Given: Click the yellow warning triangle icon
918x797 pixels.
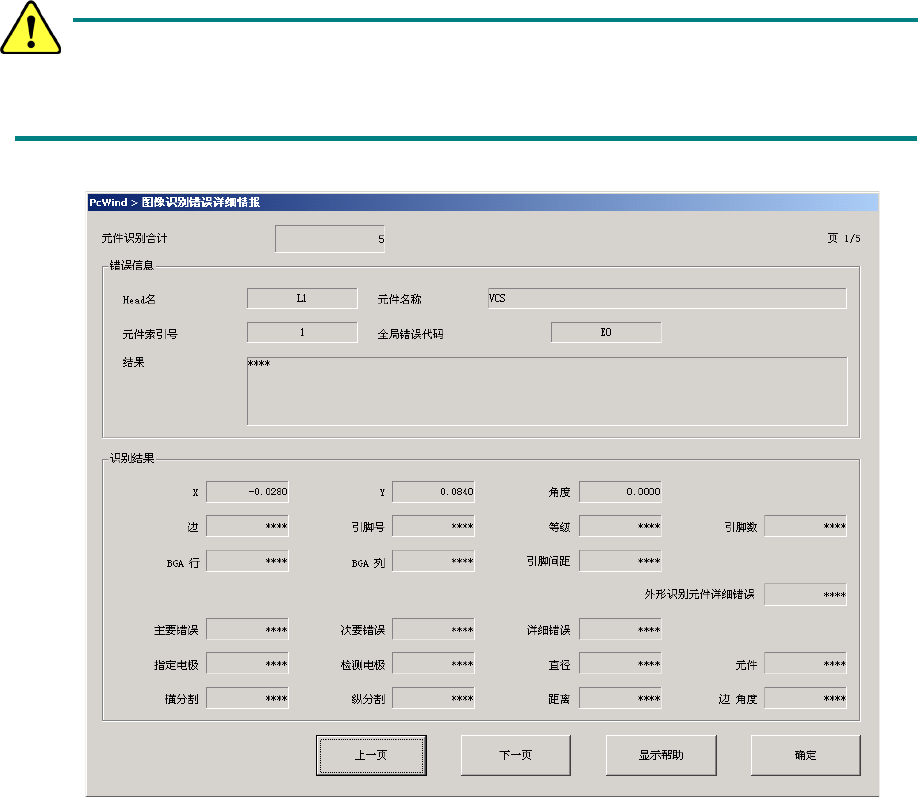Looking at the screenshot, I should tap(31, 35).
